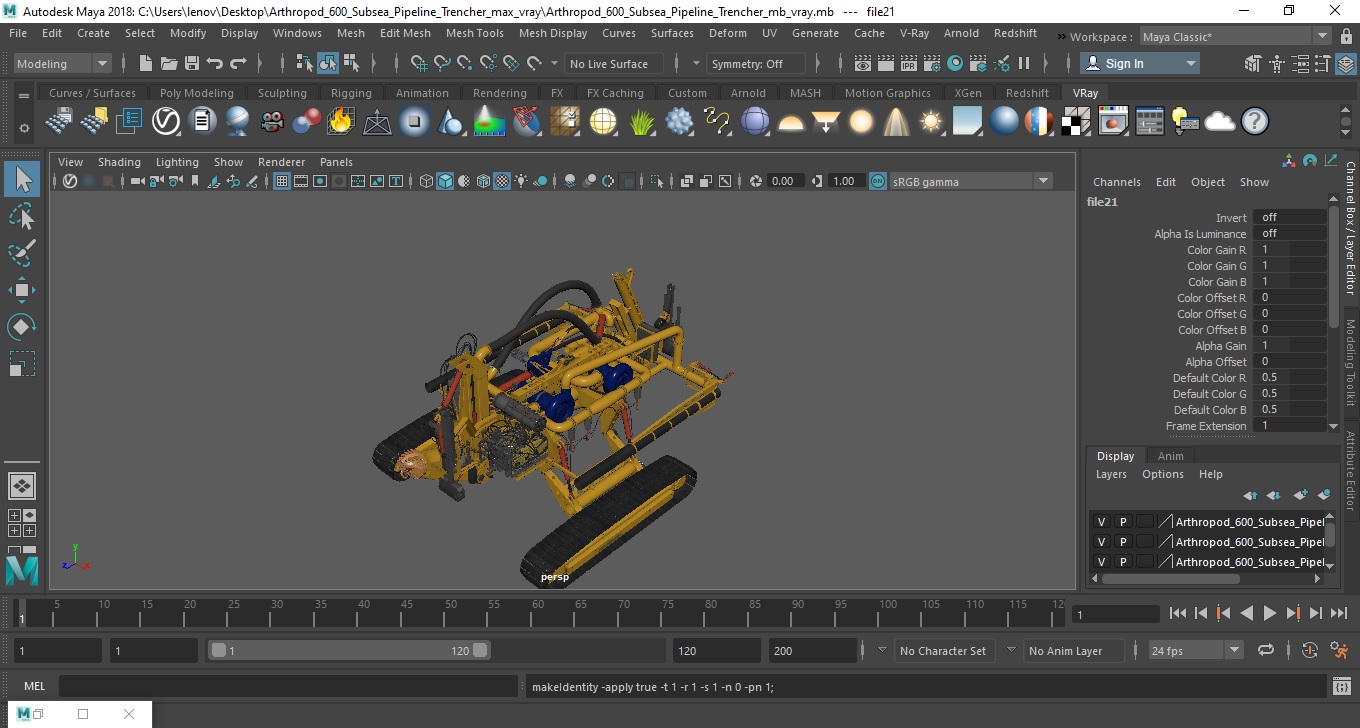Click the Channel Box vertical scrollbar
The image size is (1360, 728).
pos(1333,267)
